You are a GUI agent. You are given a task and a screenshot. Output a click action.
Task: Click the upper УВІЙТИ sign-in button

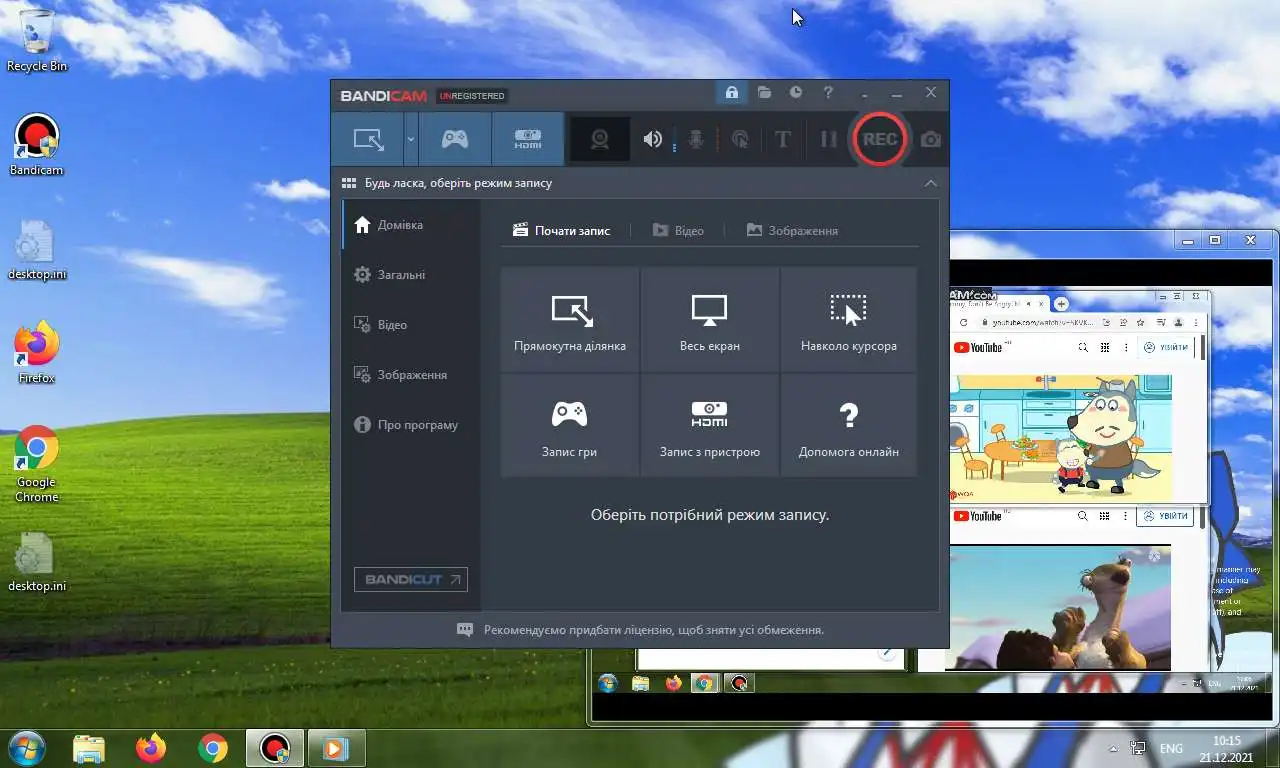[1166, 347]
